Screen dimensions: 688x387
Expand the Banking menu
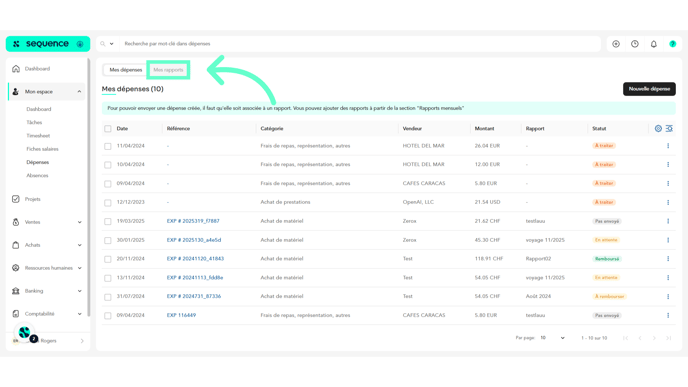(x=79, y=291)
